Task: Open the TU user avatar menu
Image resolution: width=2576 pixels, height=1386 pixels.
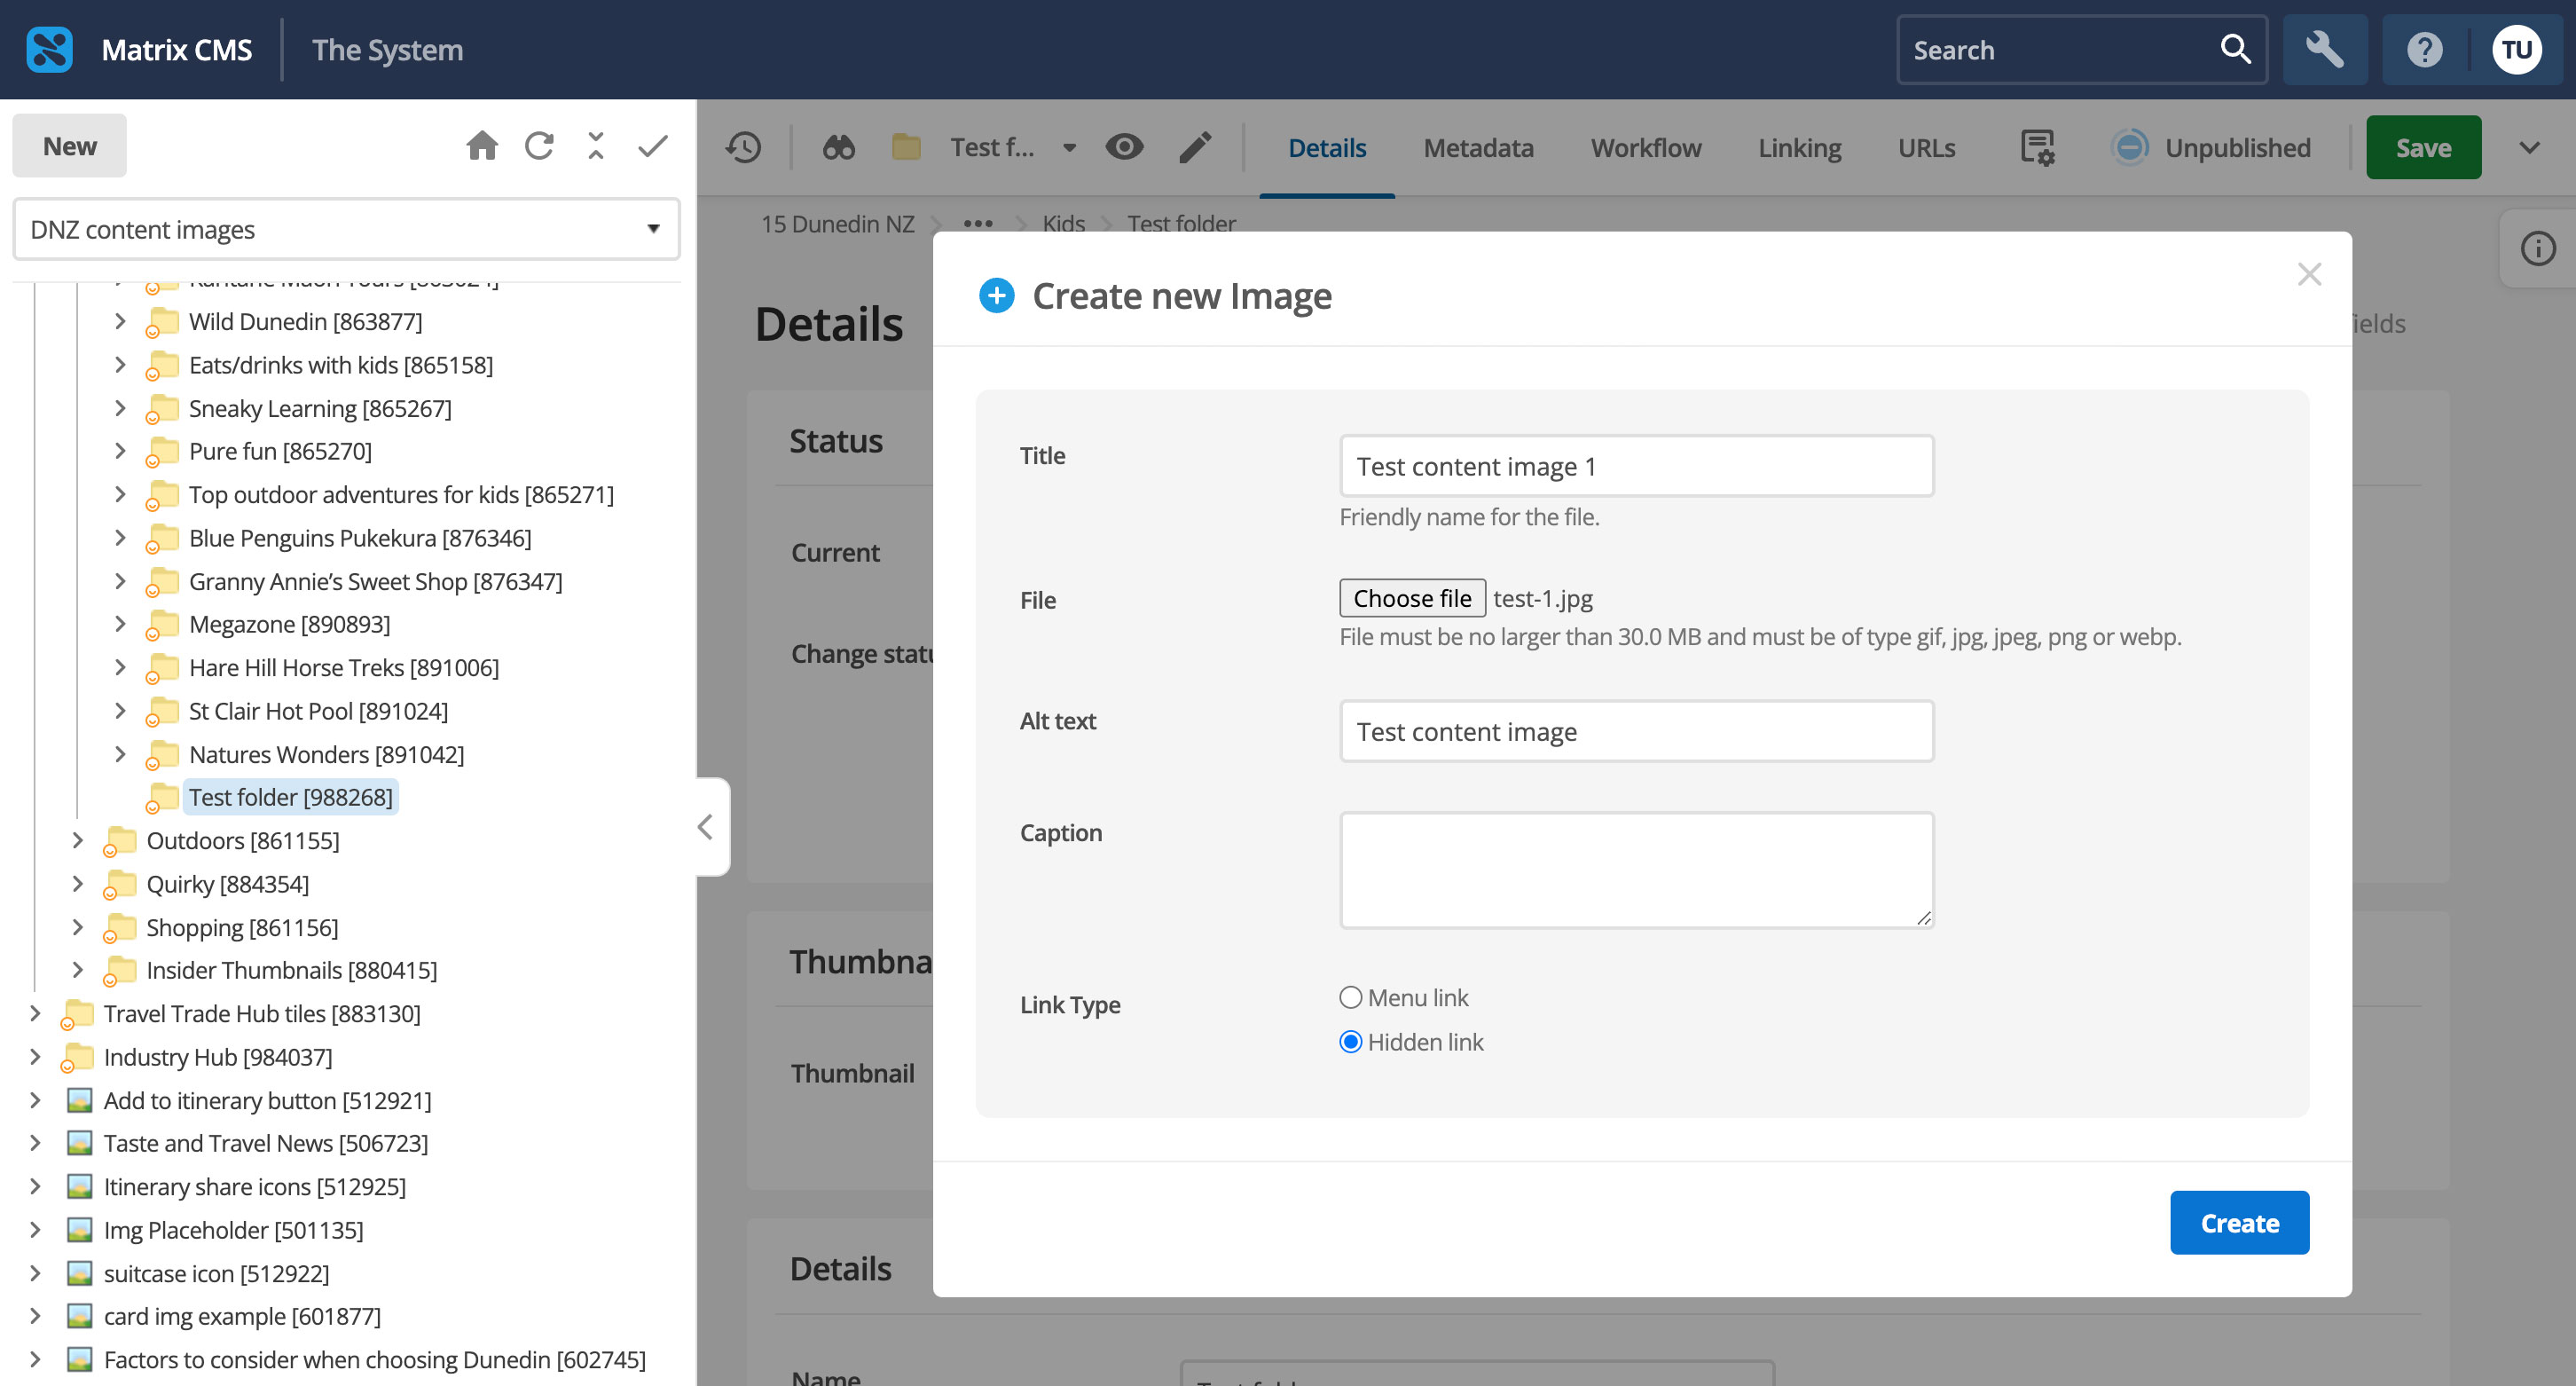Action: tap(2516, 49)
